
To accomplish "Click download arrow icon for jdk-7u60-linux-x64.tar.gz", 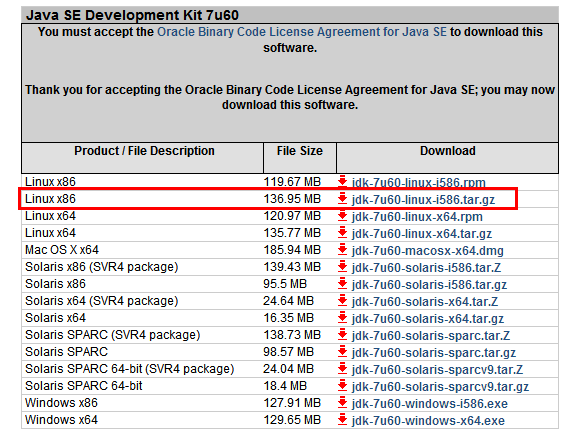I will pos(343,232).
